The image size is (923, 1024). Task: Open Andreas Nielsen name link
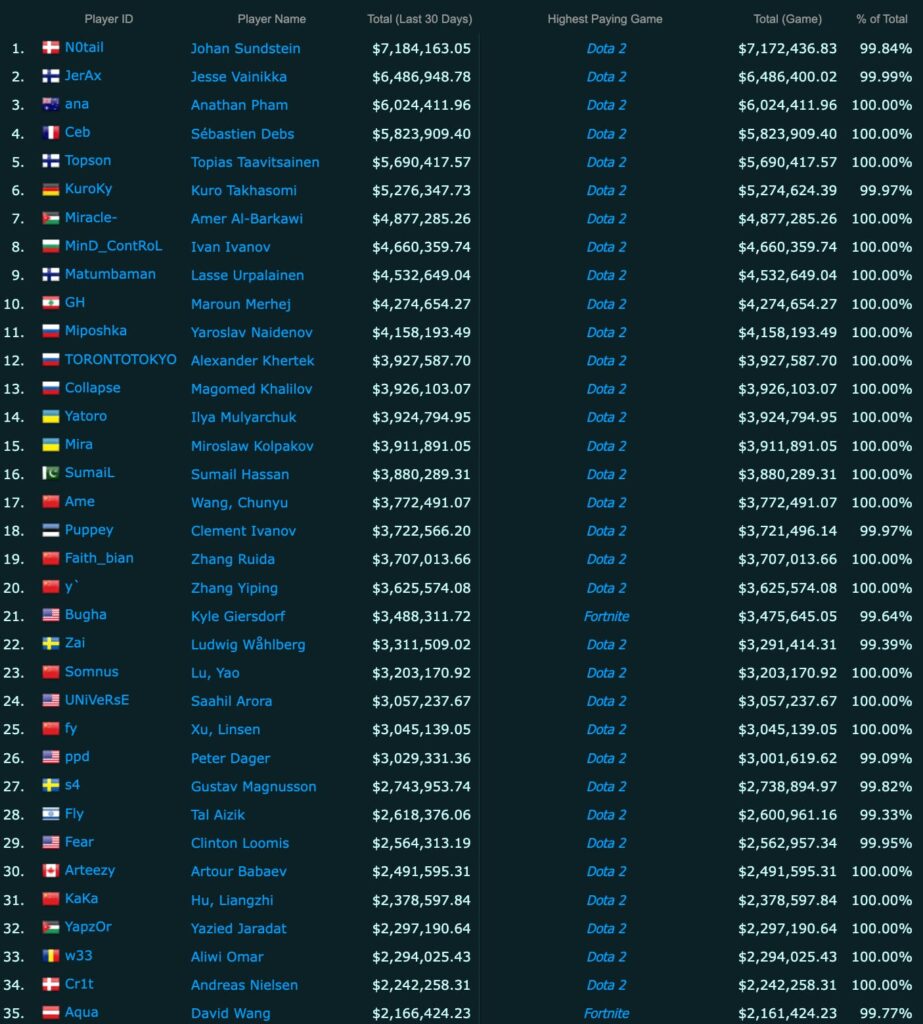click(x=244, y=985)
